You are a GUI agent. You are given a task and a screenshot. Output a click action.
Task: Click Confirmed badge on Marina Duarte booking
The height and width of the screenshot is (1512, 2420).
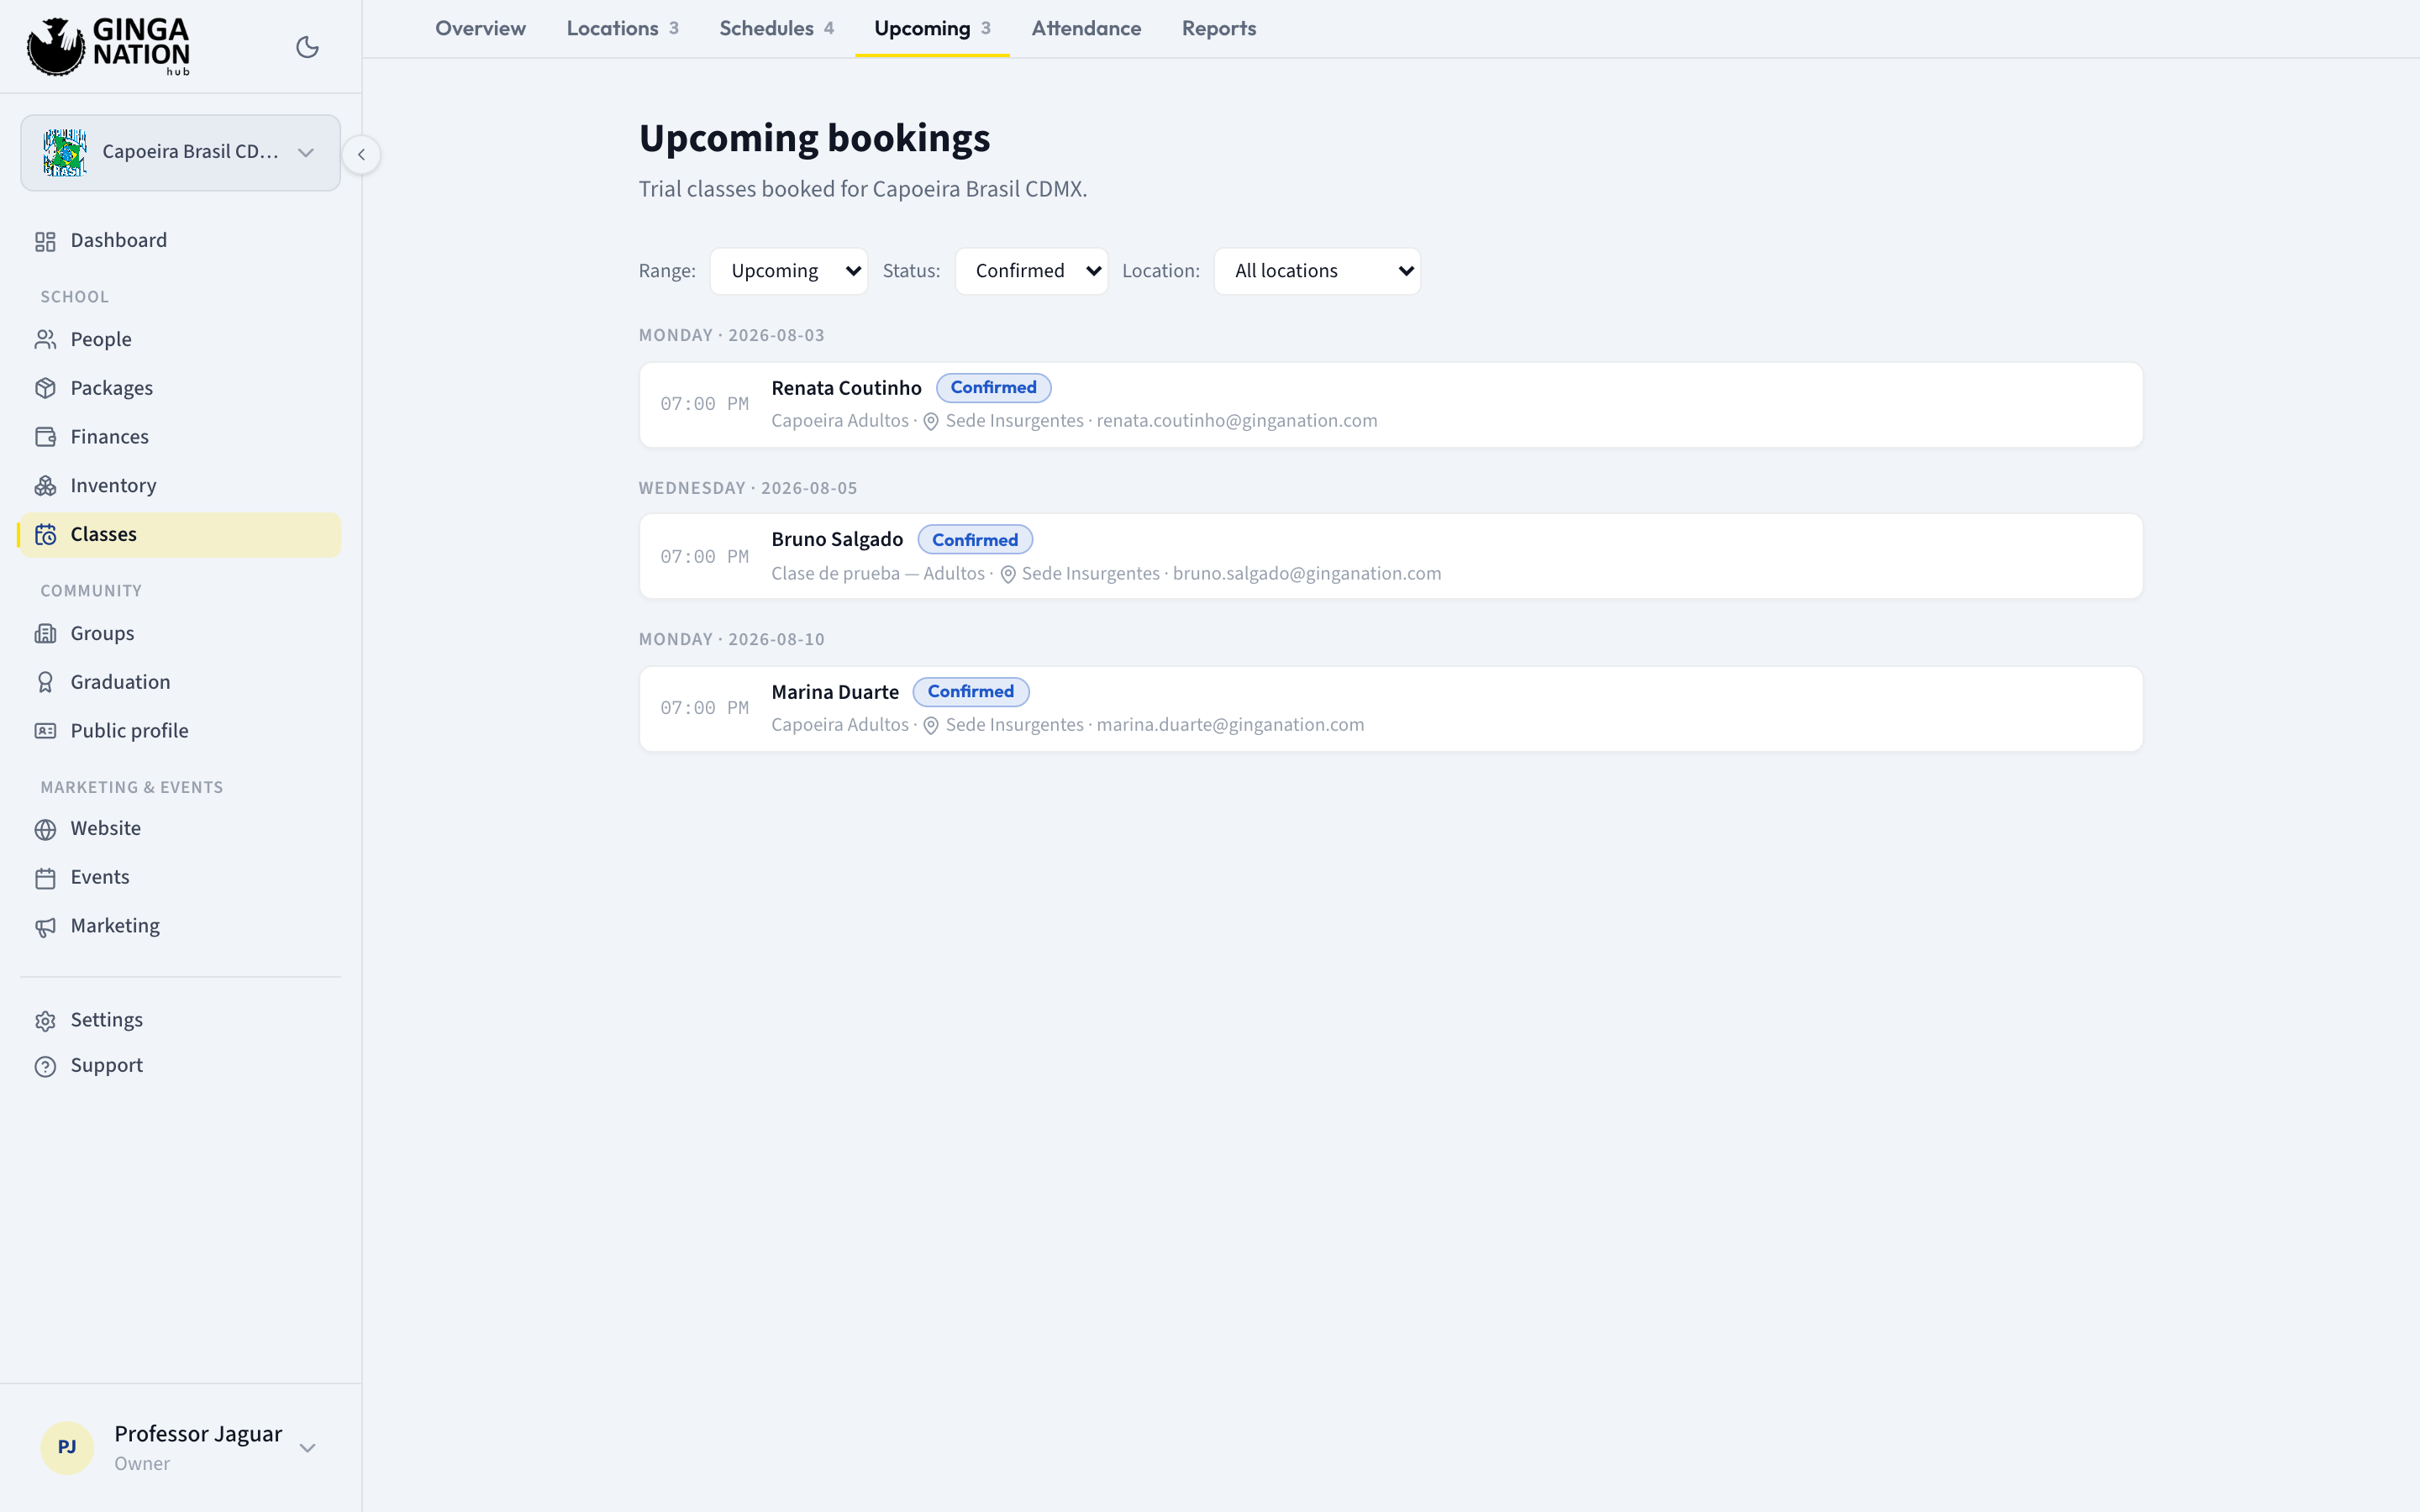click(970, 692)
